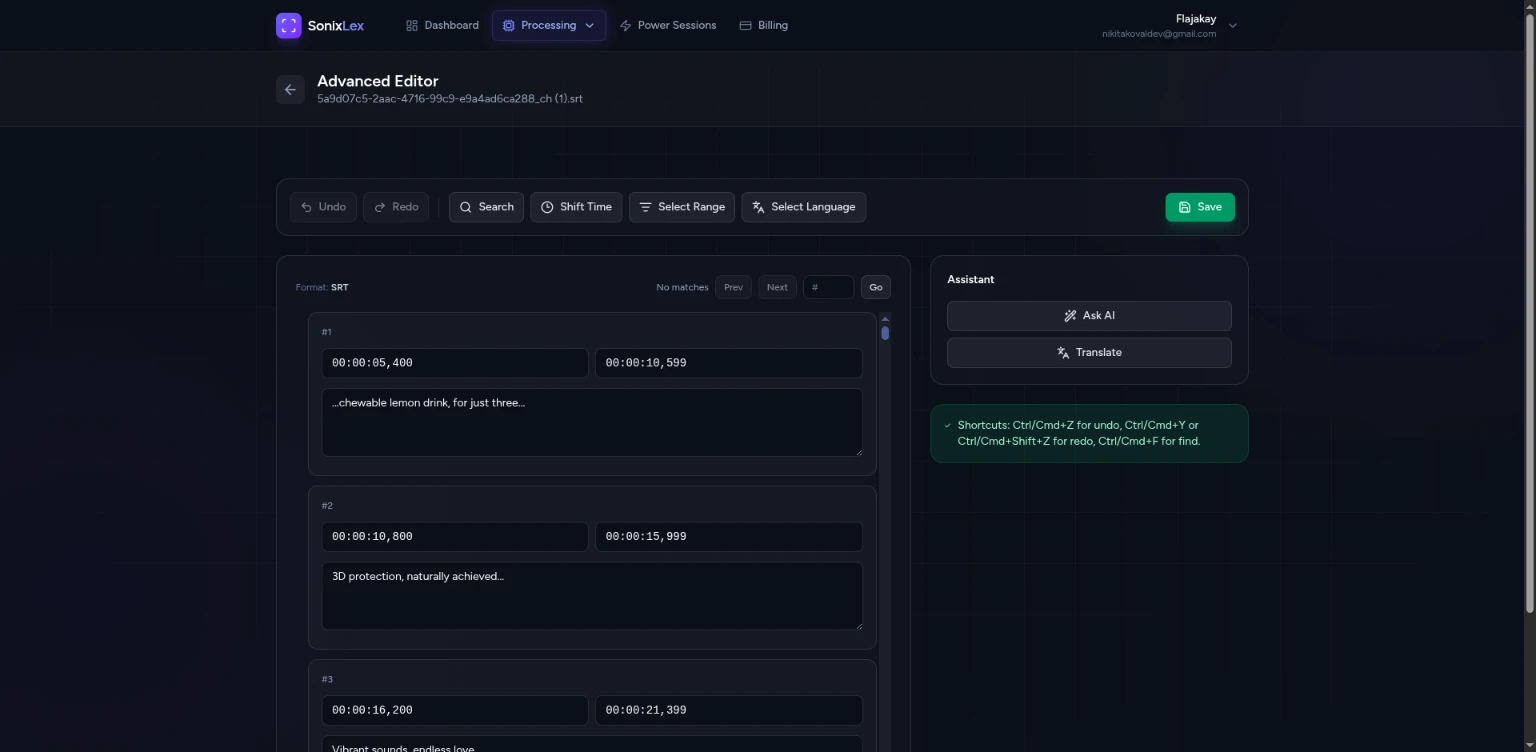Viewport: 1536px width, 752px height.
Task: Click the "Format: SRT" label
Action: 322,288
